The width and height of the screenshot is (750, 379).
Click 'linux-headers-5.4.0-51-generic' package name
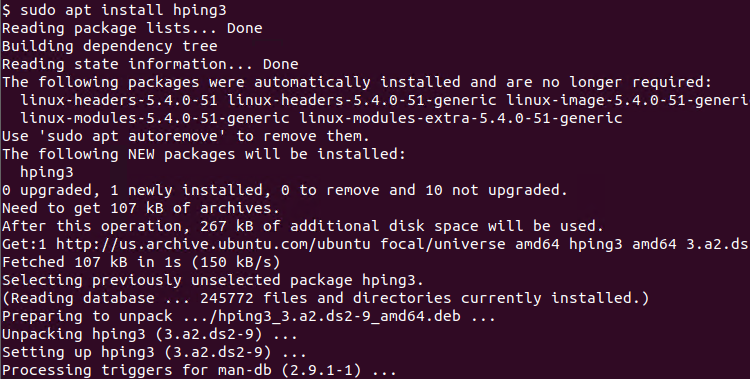[362, 100]
